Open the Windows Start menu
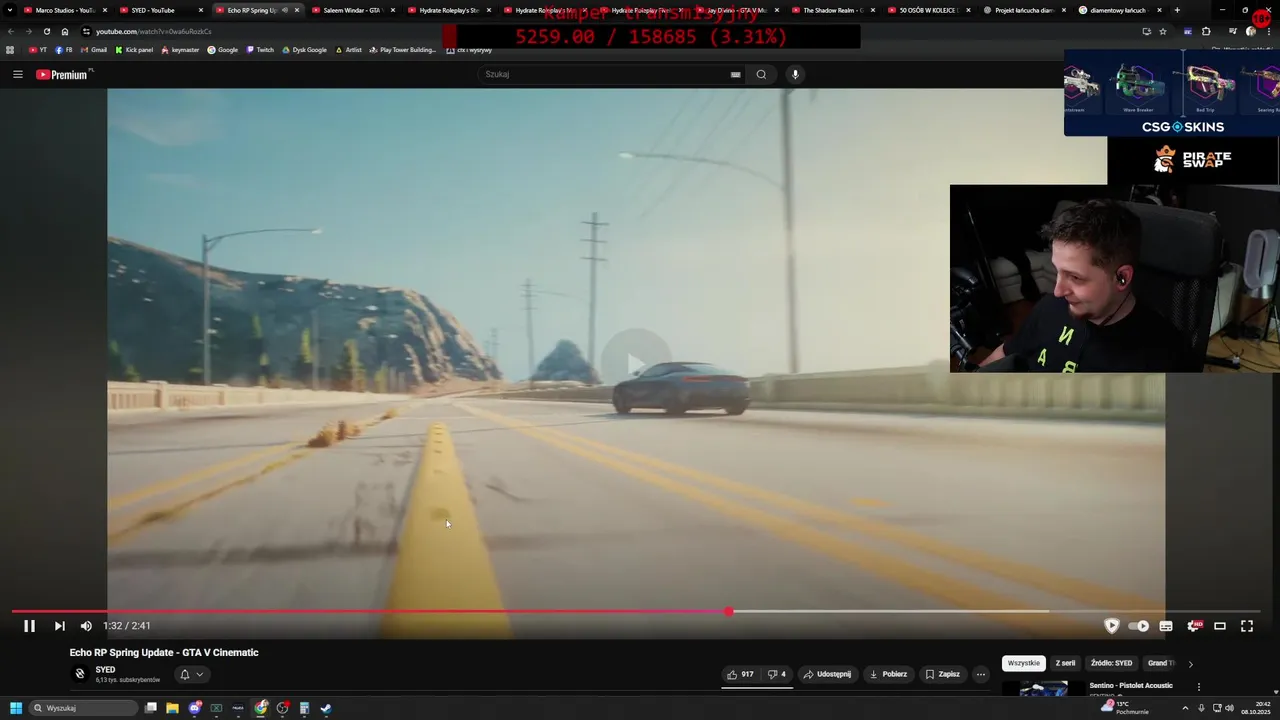 click(x=16, y=708)
